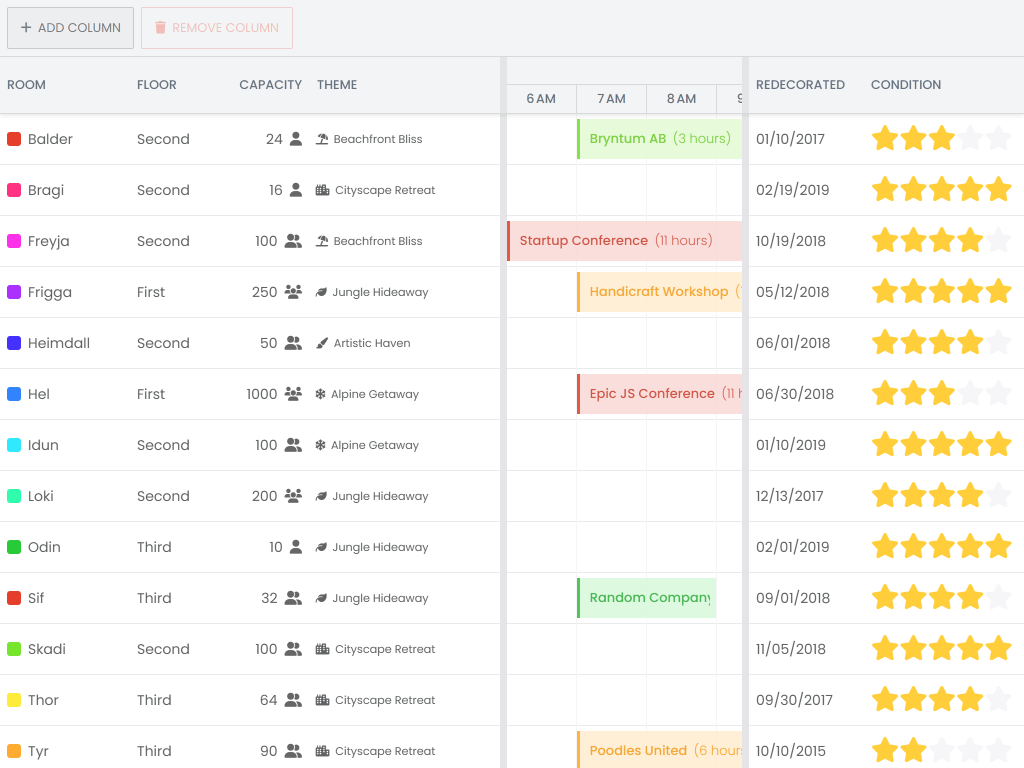Click the beach umbrella icon in Freyja row
This screenshot has height=768, width=1024.
(322, 241)
